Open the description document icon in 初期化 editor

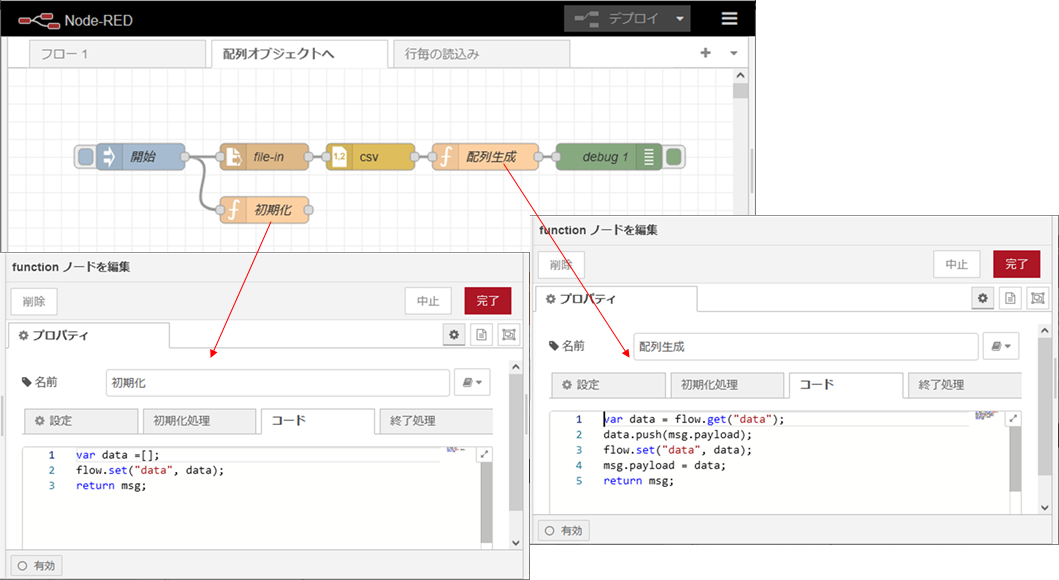pyautogui.click(x=481, y=335)
